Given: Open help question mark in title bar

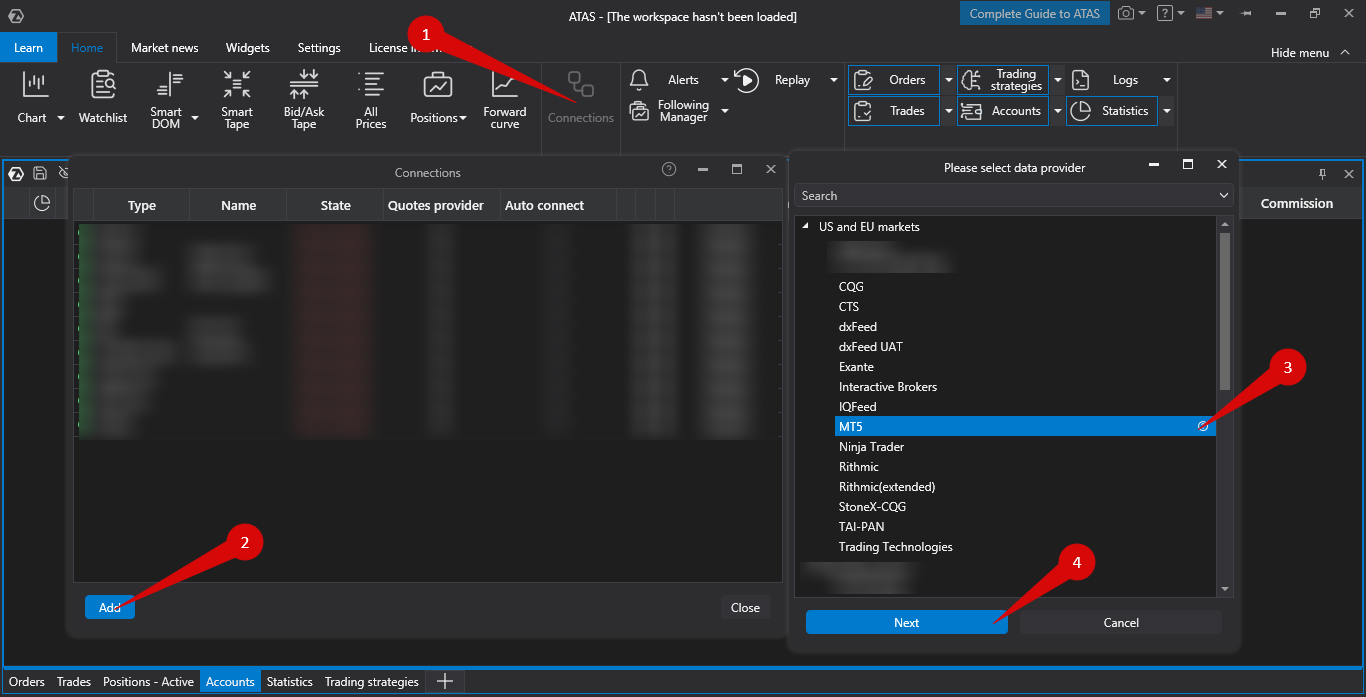Looking at the screenshot, I should 1165,13.
